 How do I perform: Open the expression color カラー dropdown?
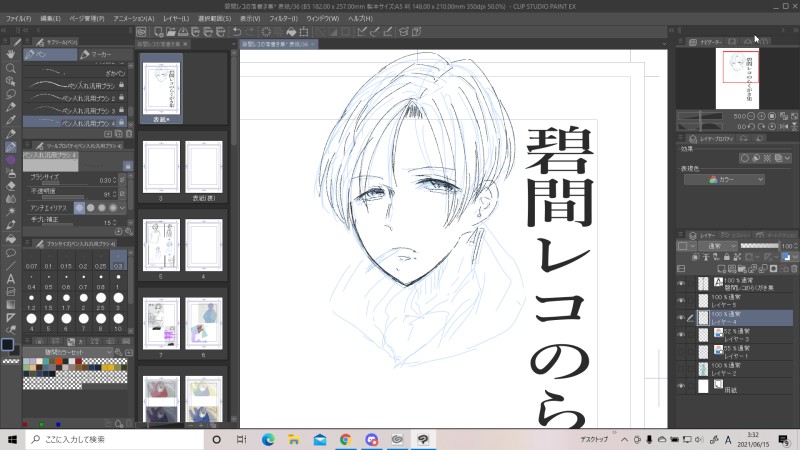[x=724, y=180]
